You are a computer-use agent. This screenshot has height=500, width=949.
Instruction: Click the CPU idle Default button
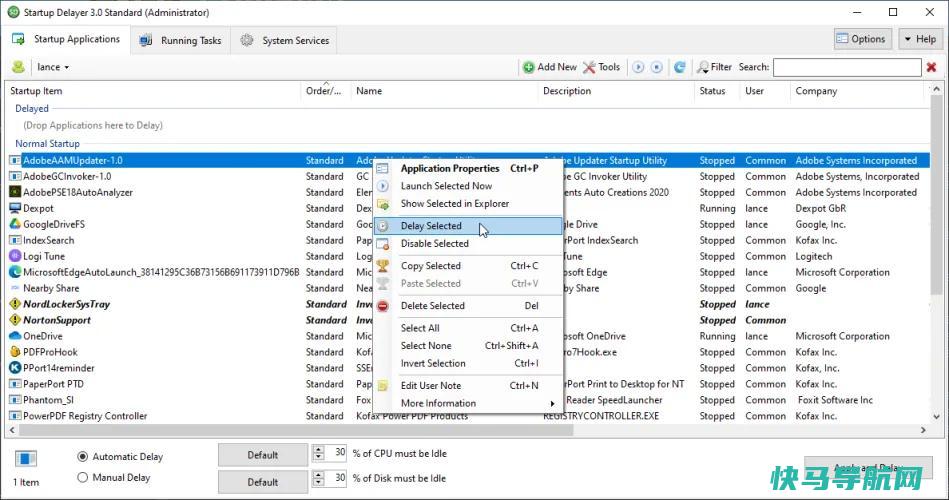[x=263, y=455]
